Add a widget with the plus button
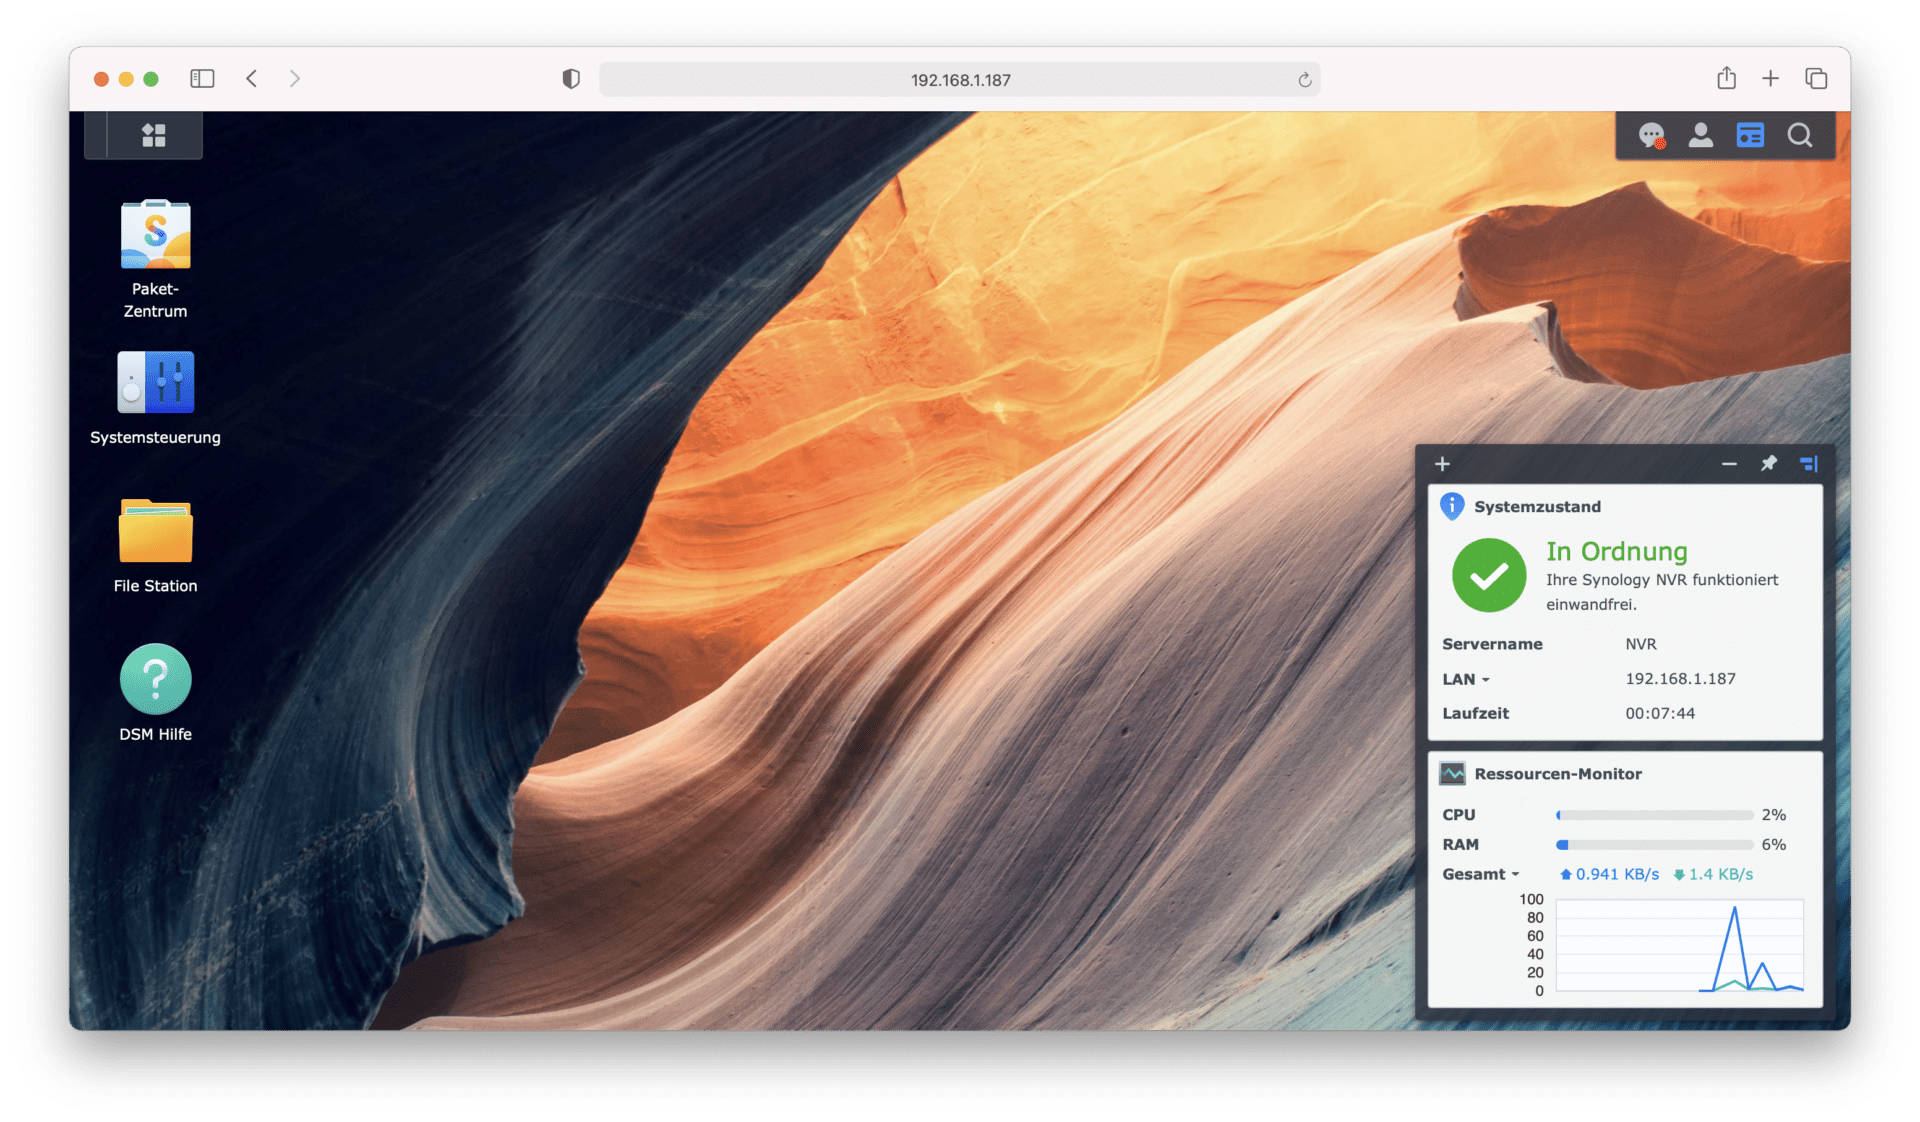Image resolution: width=1920 pixels, height=1122 pixels. pyautogui.click(x=1442, y=463)
